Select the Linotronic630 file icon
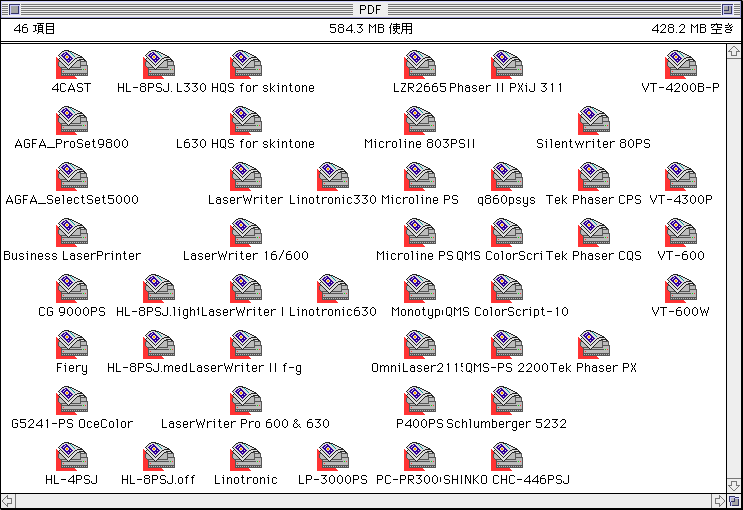The image size is (743, 510). pyautogui.click(x=333, y=288)
